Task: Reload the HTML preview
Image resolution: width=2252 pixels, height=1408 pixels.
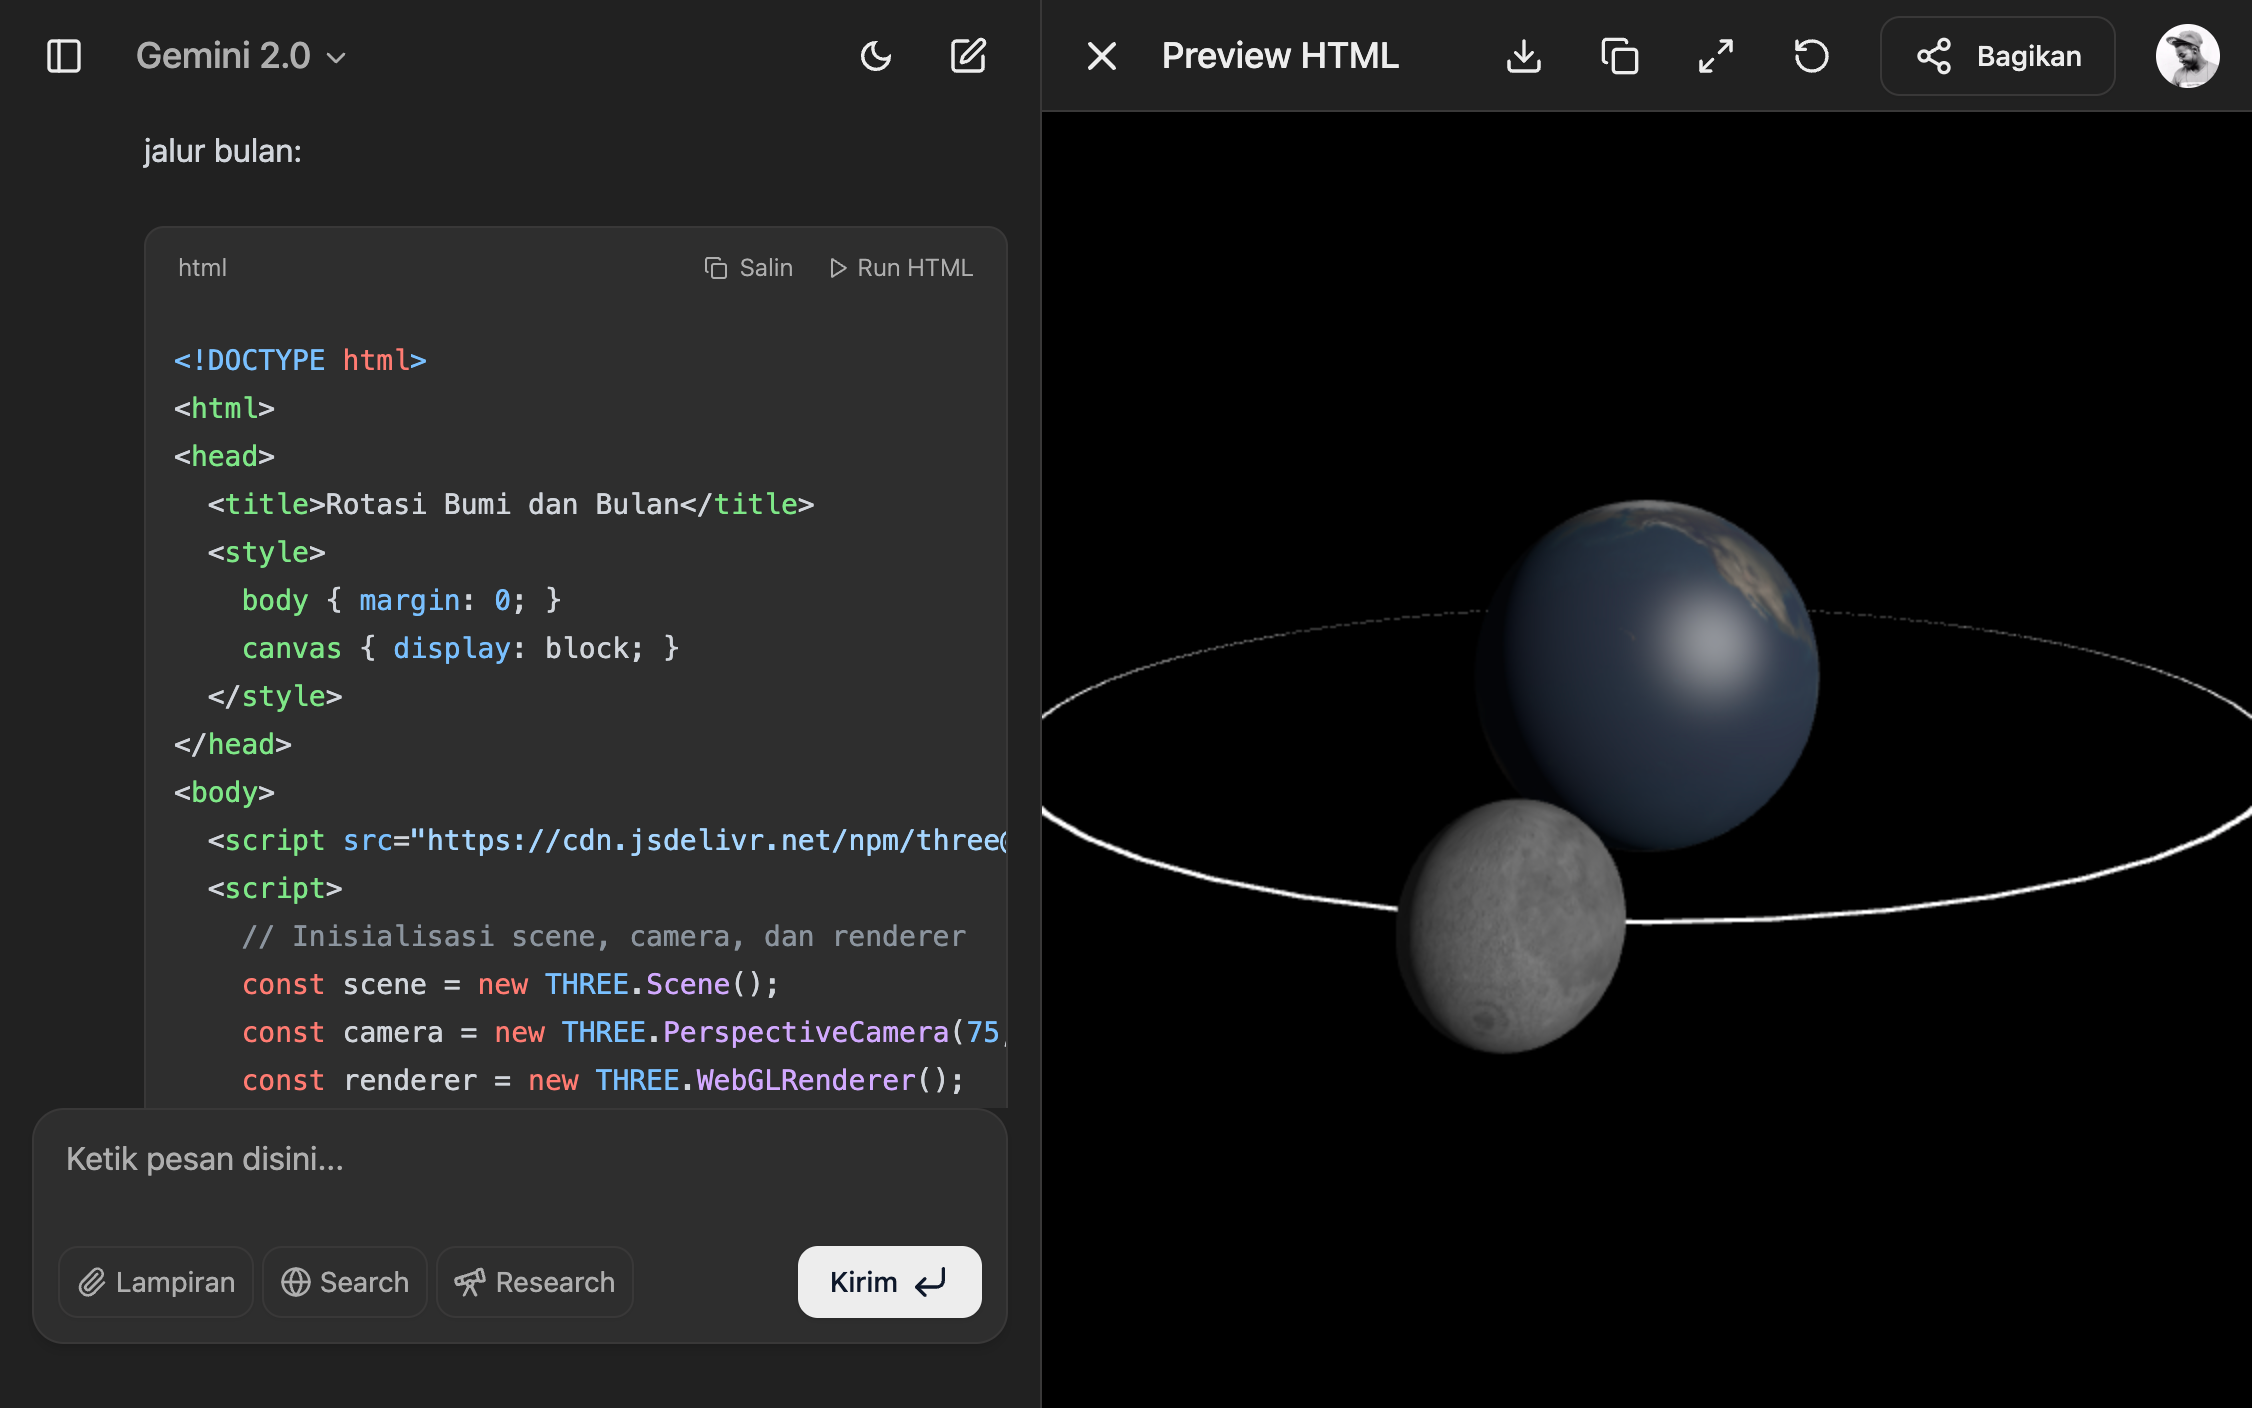Action: 1811,56
